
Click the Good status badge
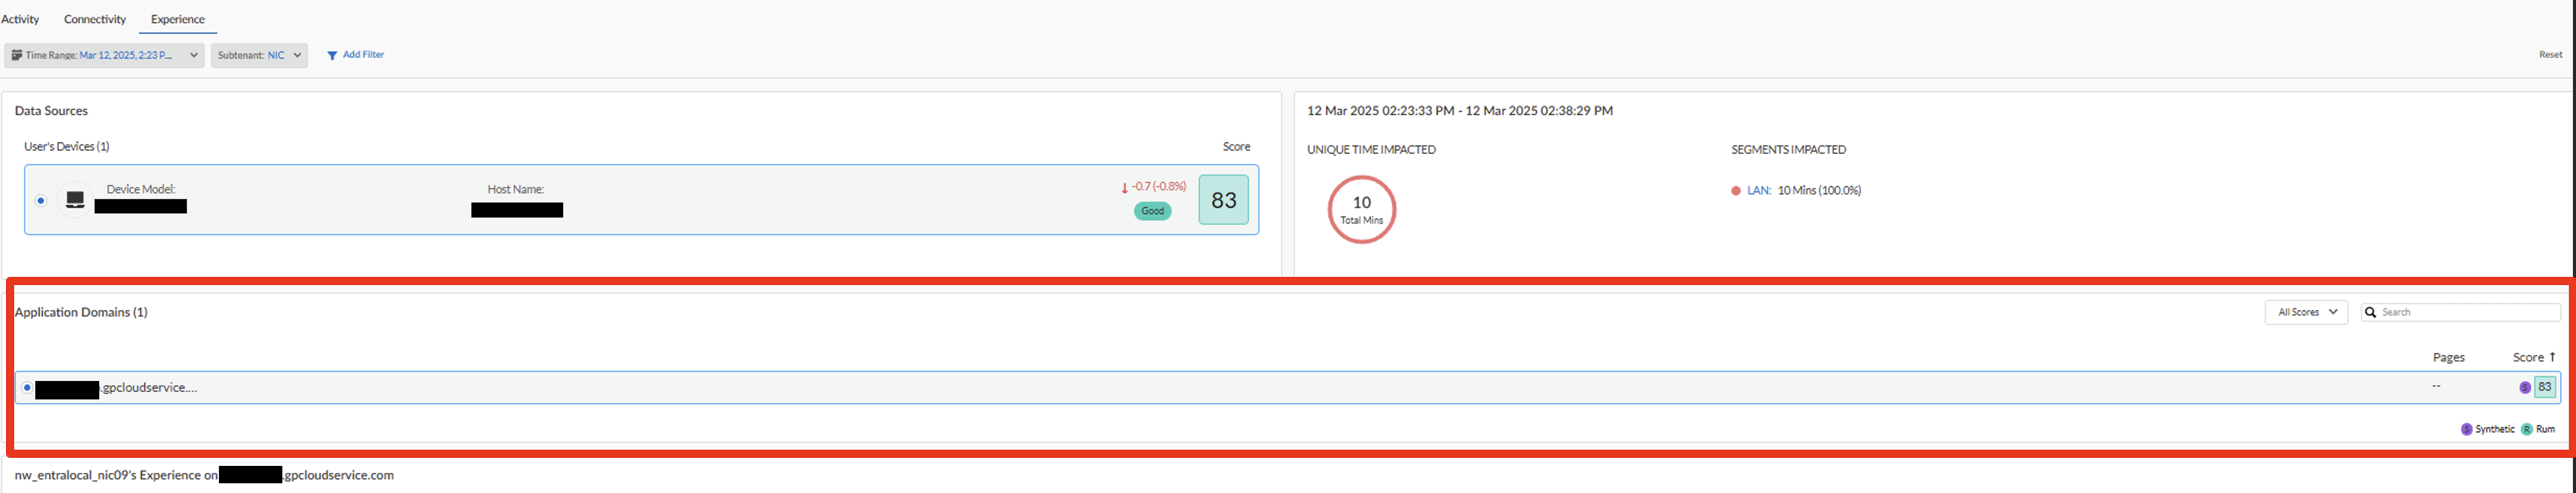point(1152,211)
